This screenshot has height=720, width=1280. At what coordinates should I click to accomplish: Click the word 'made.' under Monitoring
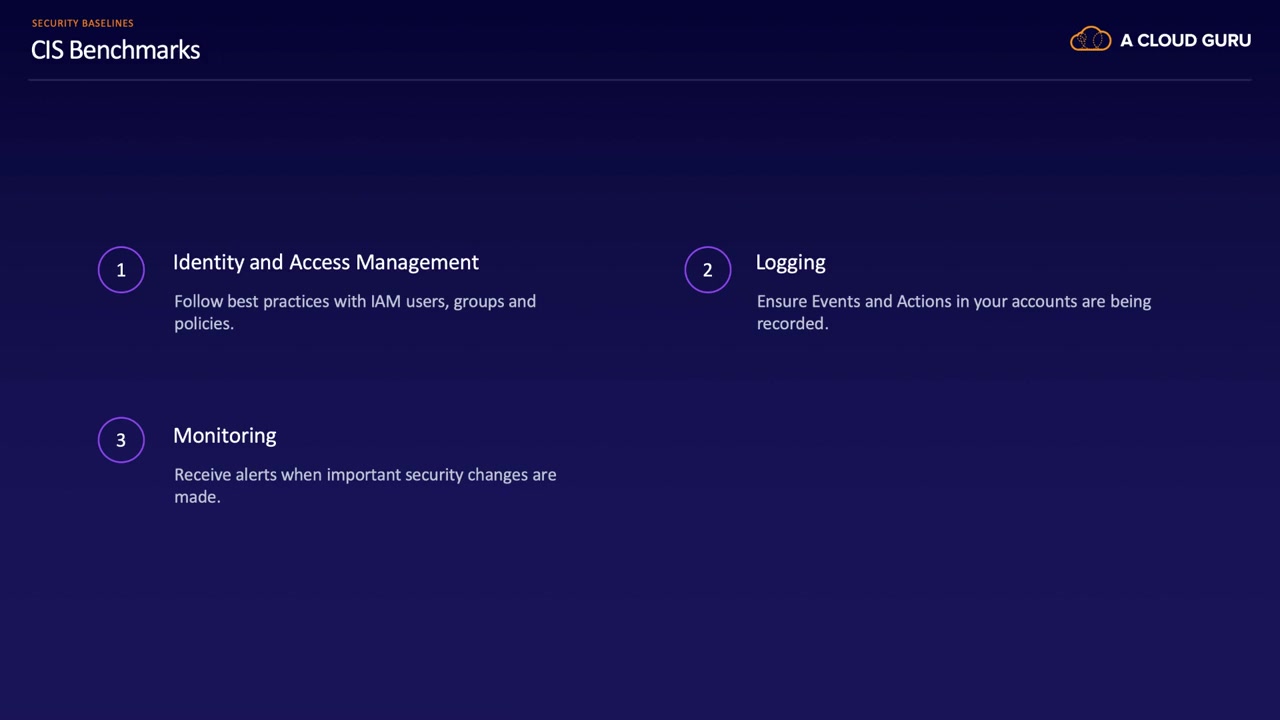pos(196,496)
